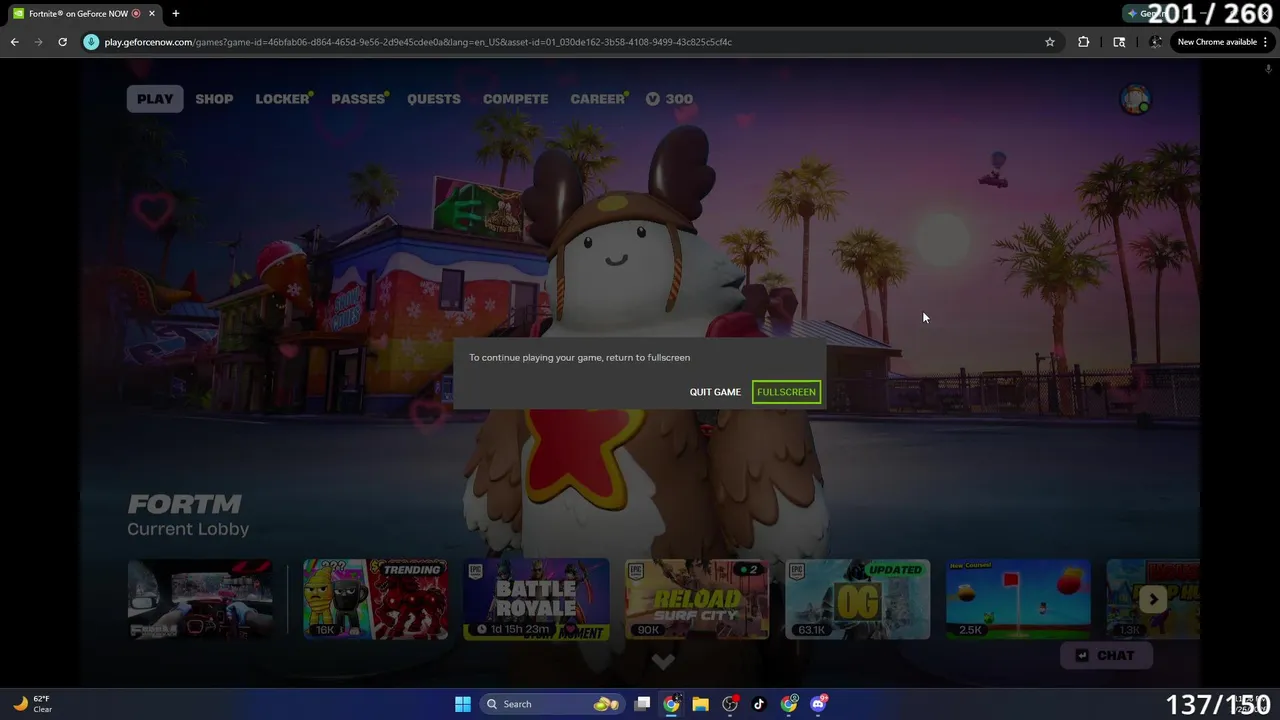Open site info icon in address bar
Image resolution: width=1280 pixels, height=720 pixels.
tap(92, 42)
